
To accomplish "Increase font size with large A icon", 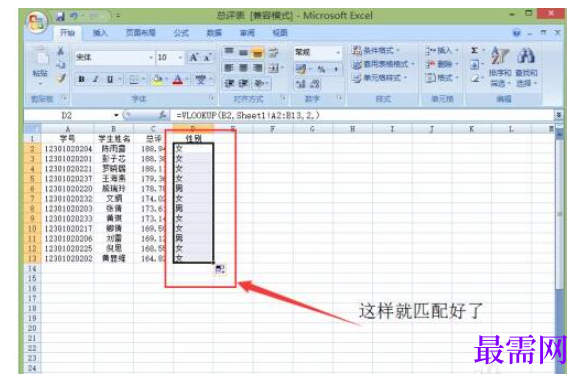I will [x=194, y=57].
